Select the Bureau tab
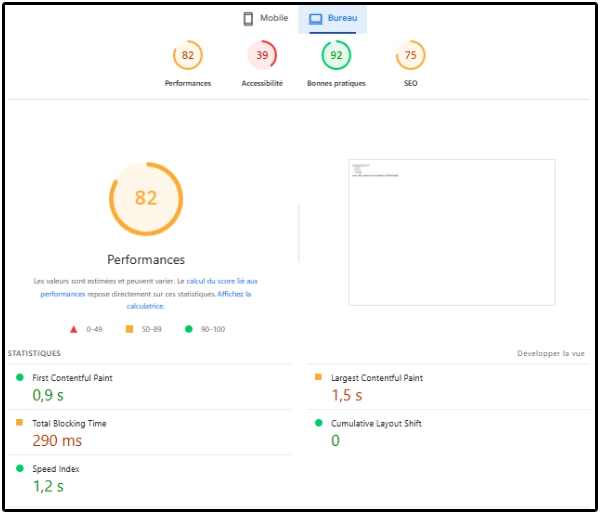 332,18
